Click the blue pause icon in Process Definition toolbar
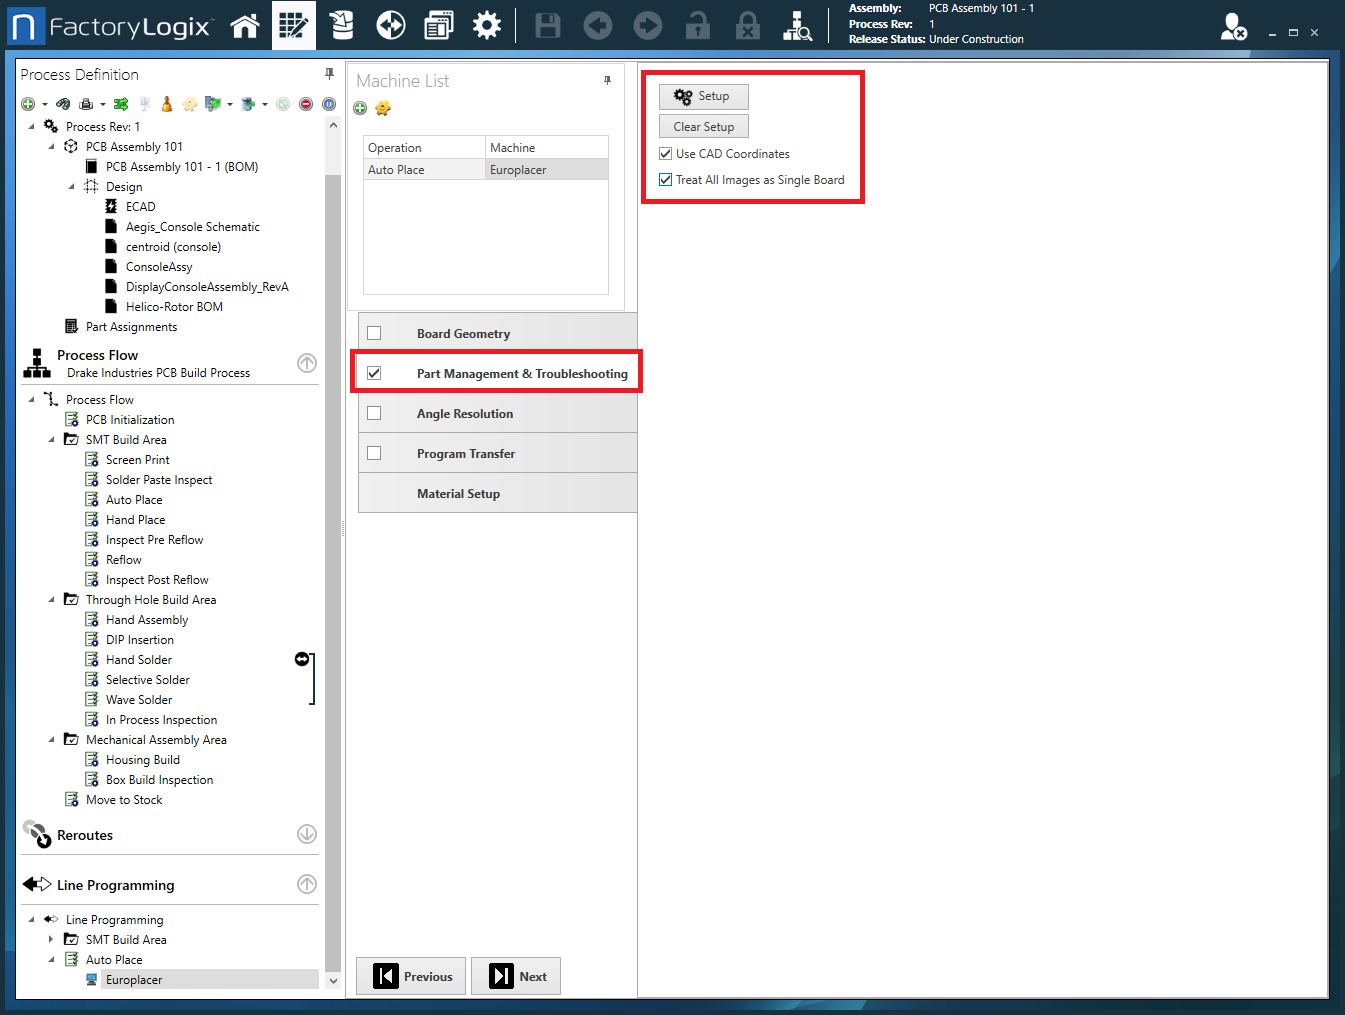The height and width of the screenshot is (1015, 1345). [328, 103]
